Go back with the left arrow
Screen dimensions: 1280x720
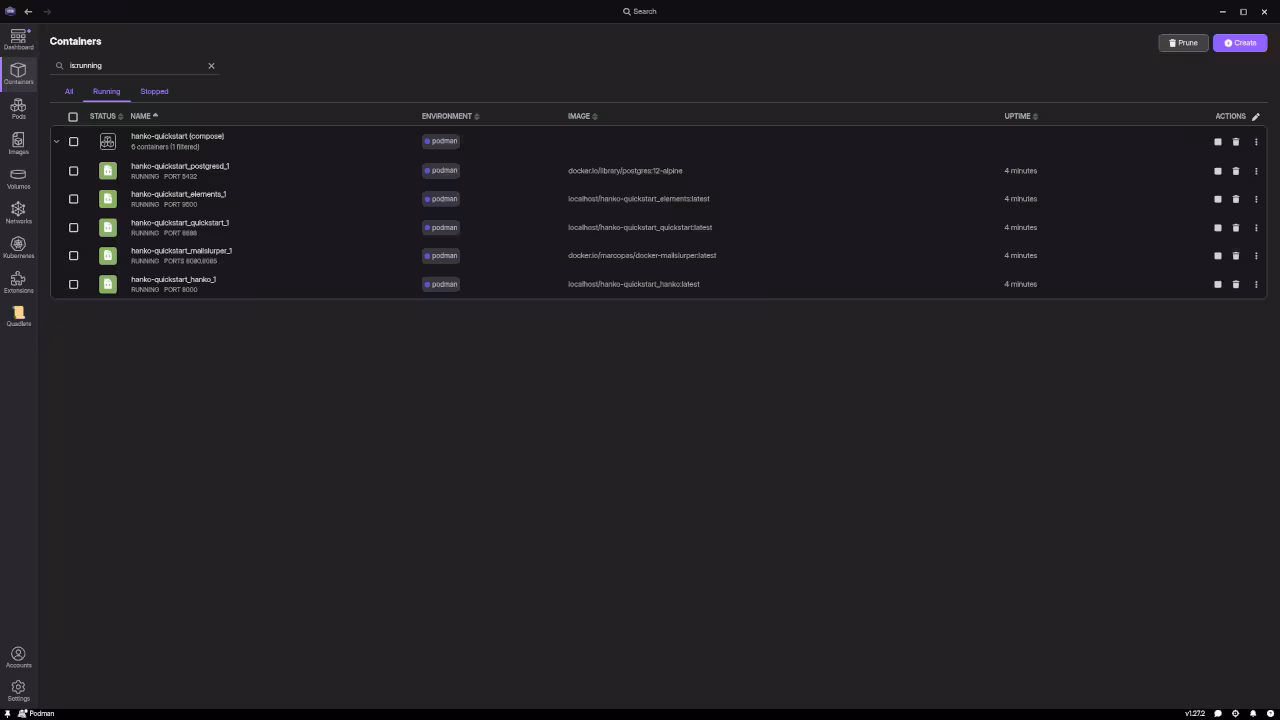(28, 11)
